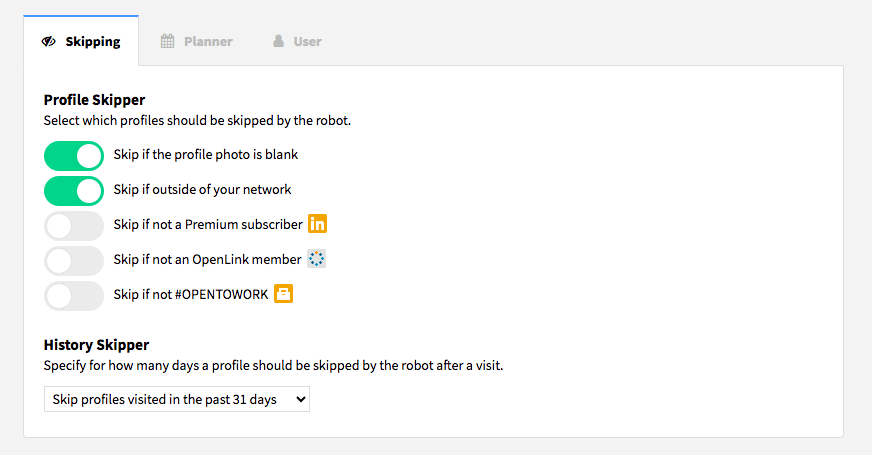Turn off skip if outside your network
The width and height of the screenshot is (872, 455).
coord(74,191)
